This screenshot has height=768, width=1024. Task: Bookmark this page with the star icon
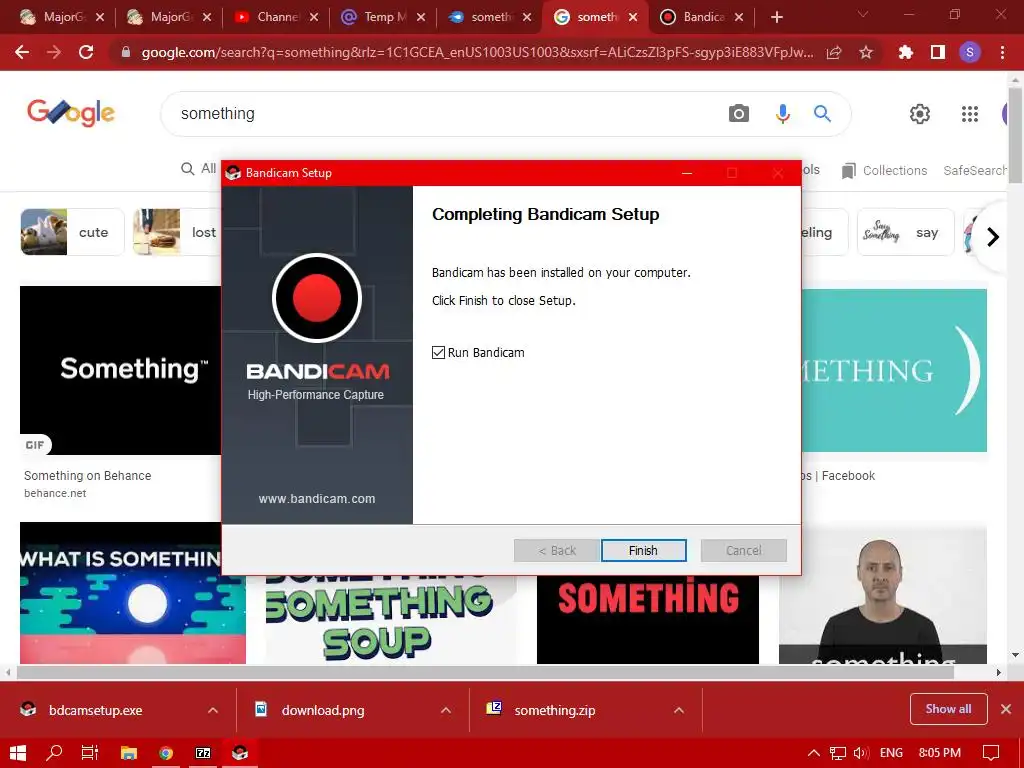[x=866, y=52]
